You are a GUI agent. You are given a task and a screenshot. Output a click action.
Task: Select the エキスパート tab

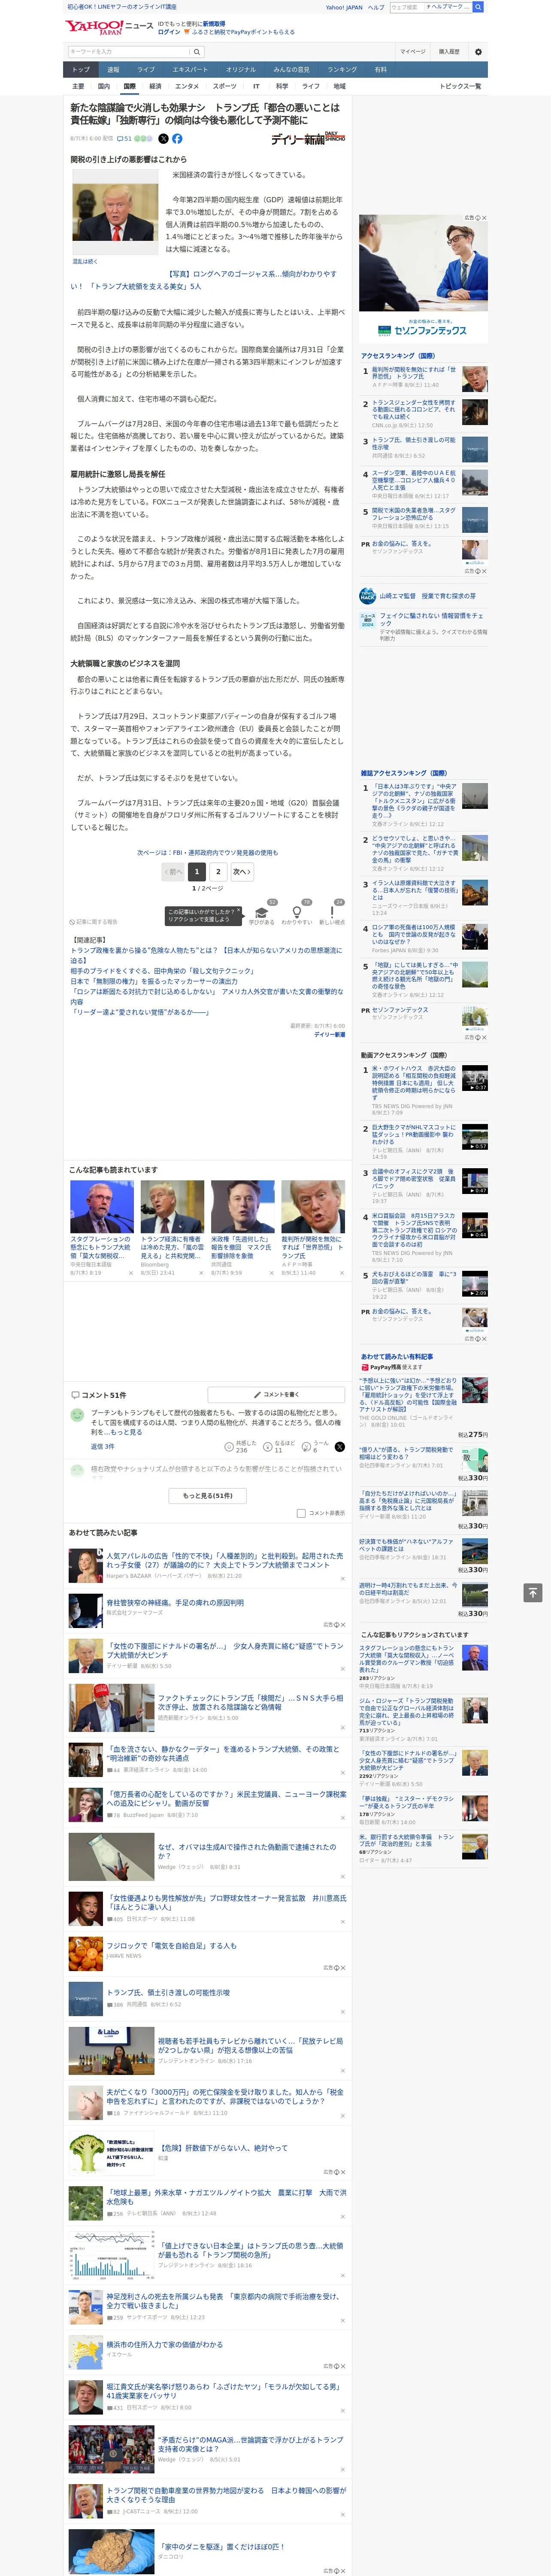190,70
